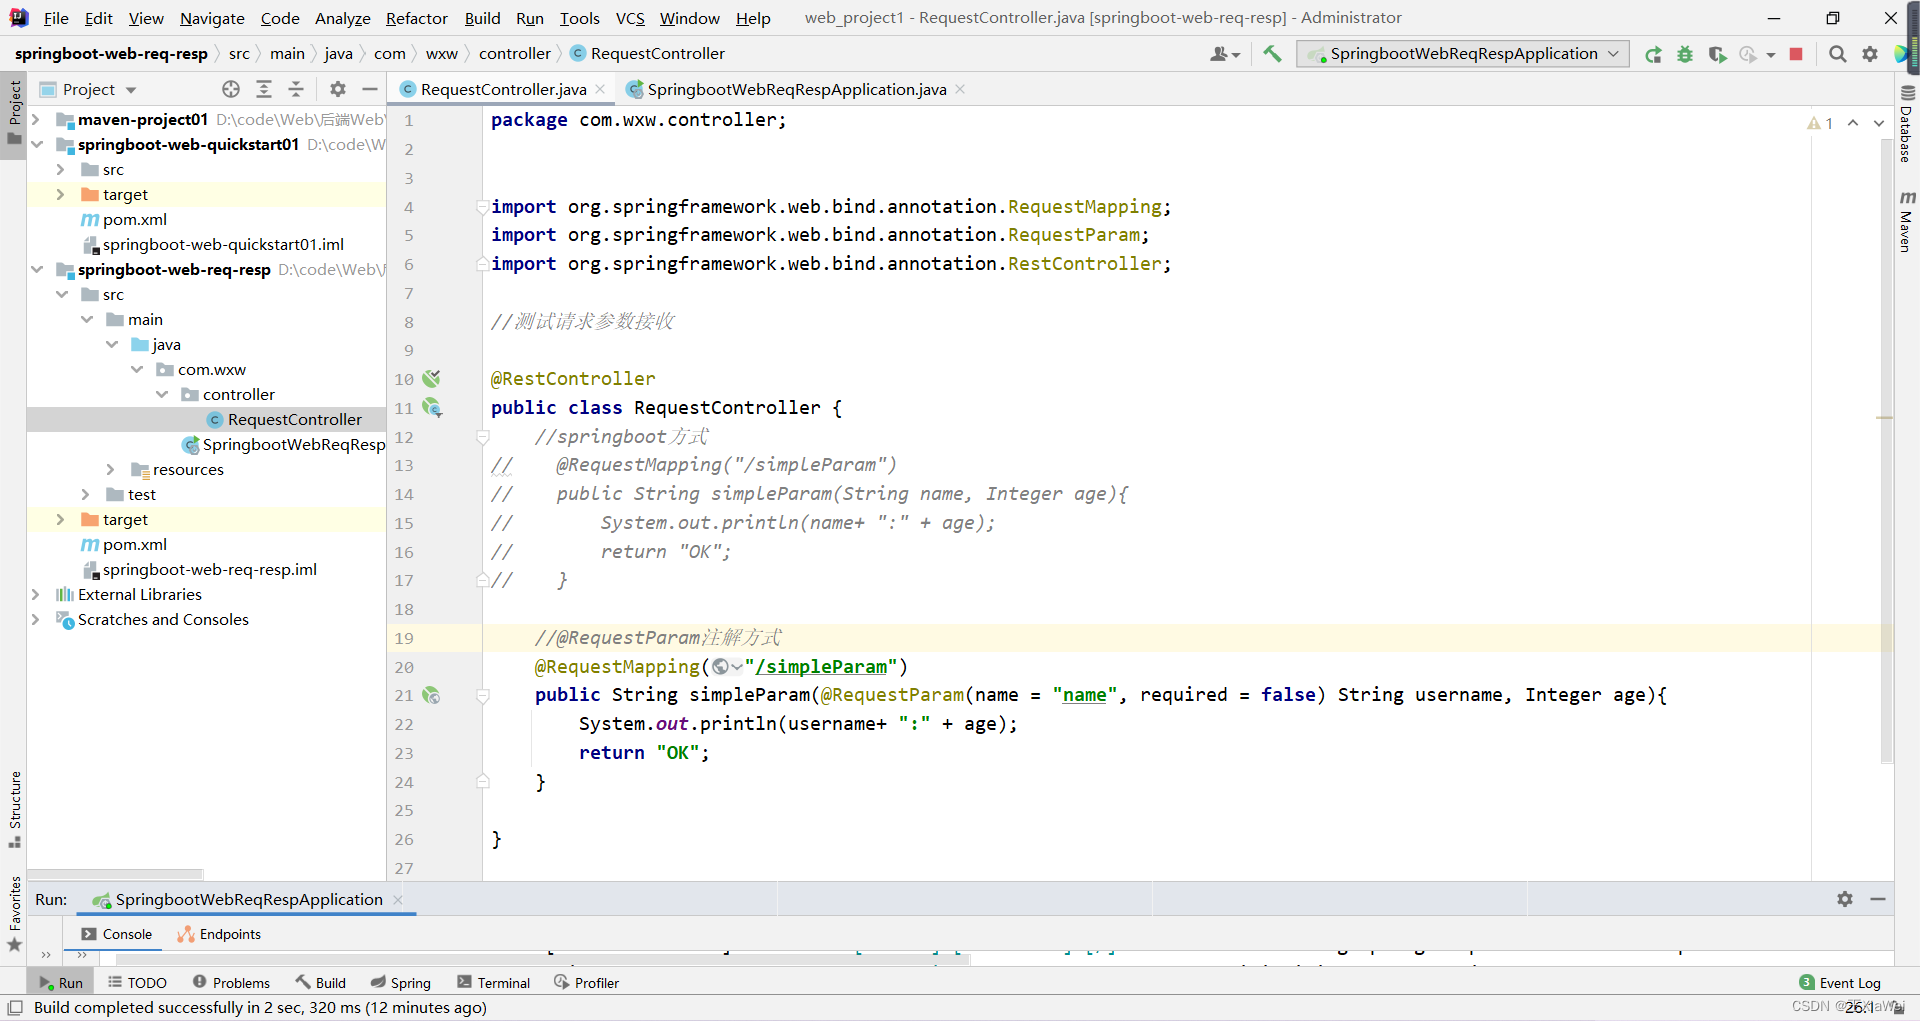This screenshot has height=1021, width=1920.
Task: Open Database tool window on right sidebar
Action: pos(1907,124)
